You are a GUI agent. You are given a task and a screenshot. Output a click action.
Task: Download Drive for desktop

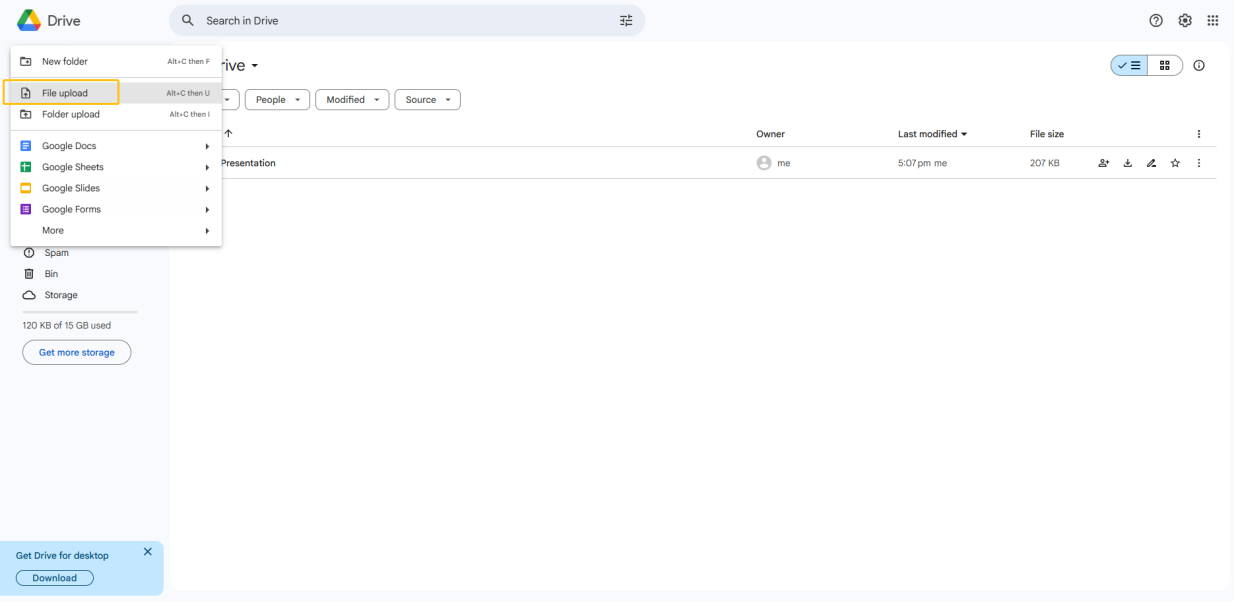pos(54,577)
